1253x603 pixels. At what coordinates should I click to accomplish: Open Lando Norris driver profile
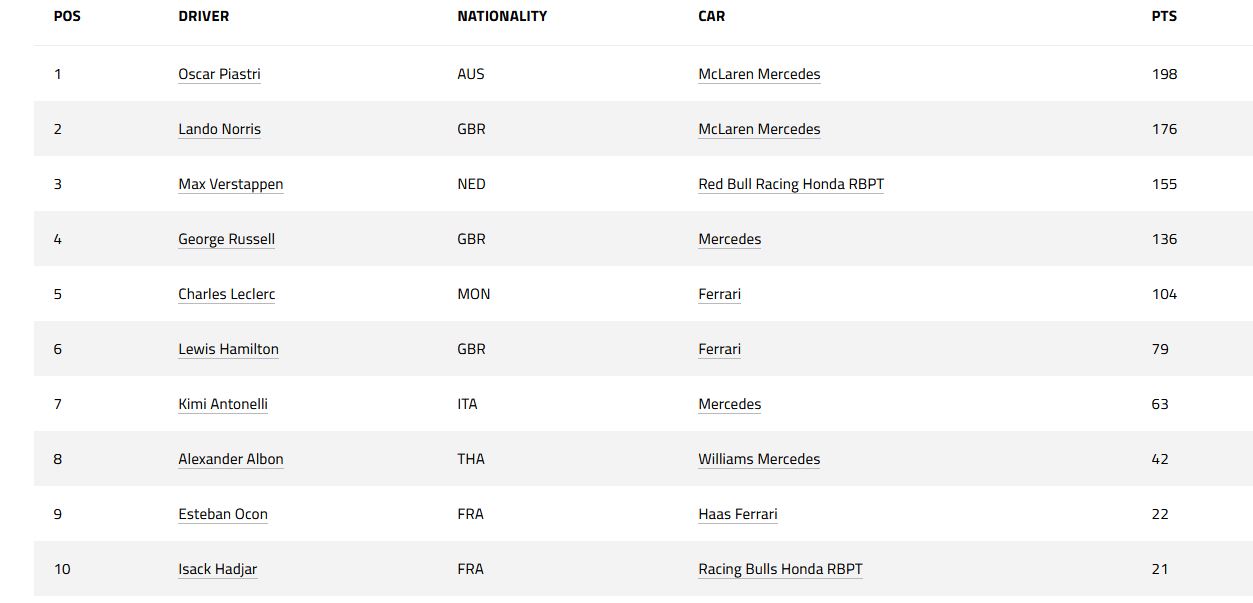tap(219, 129)
